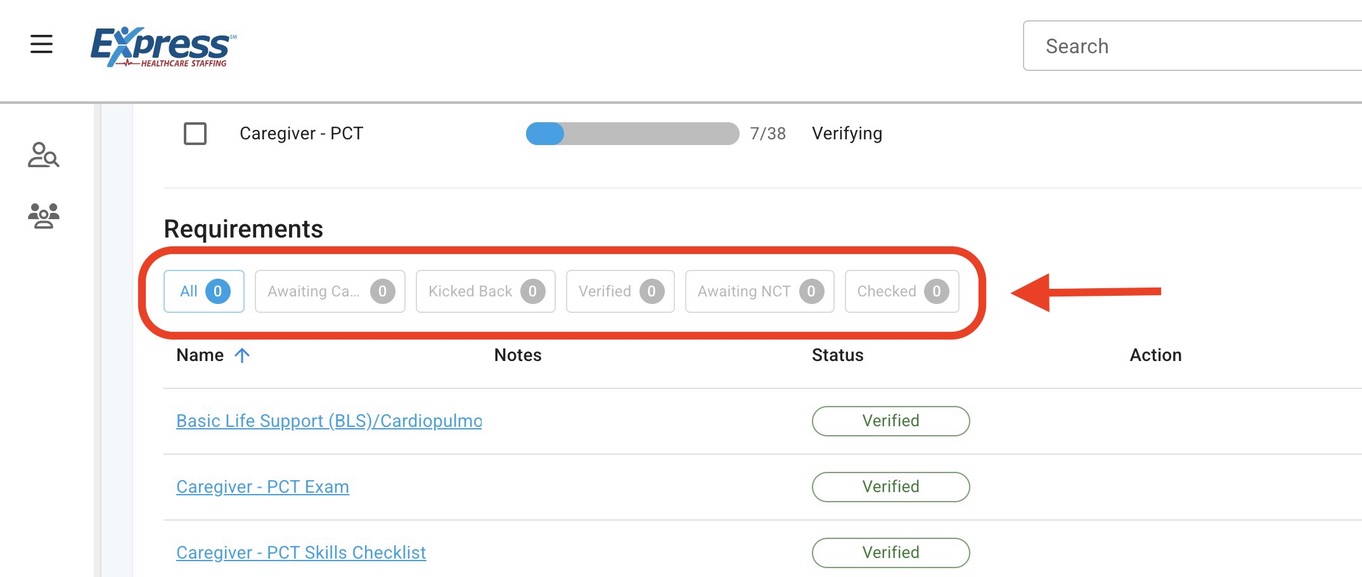Click Verified status badge for BLS row

[890, 421]
